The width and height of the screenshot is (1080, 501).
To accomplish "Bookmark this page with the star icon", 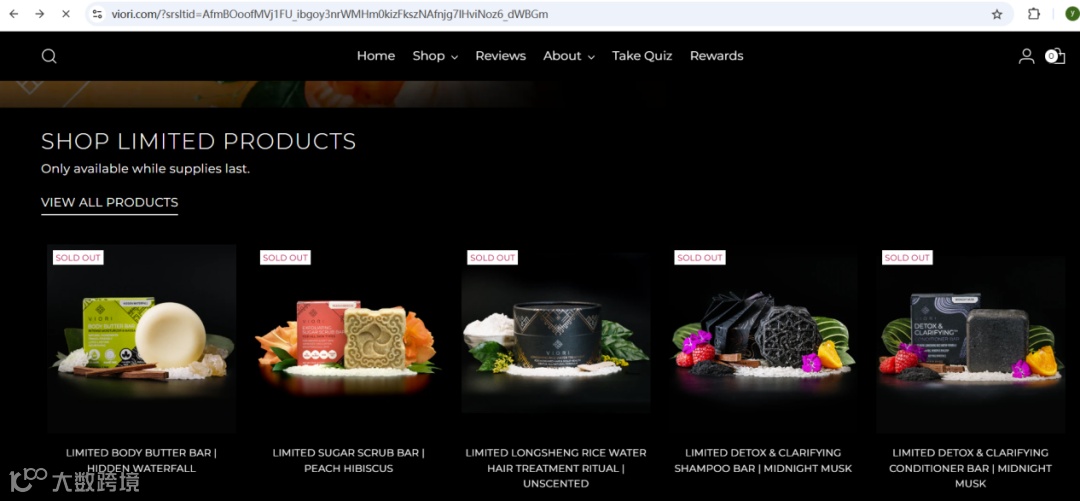I will tap(997, 14).
